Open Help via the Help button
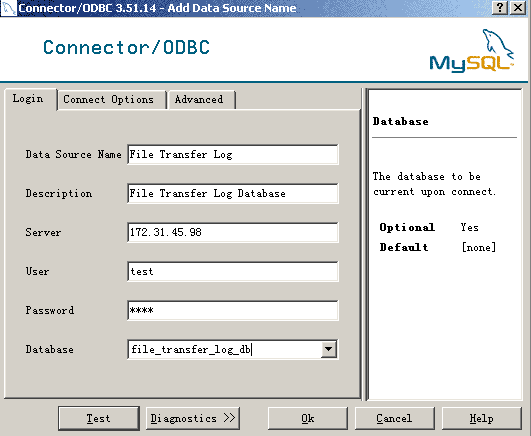 point(482,418)
